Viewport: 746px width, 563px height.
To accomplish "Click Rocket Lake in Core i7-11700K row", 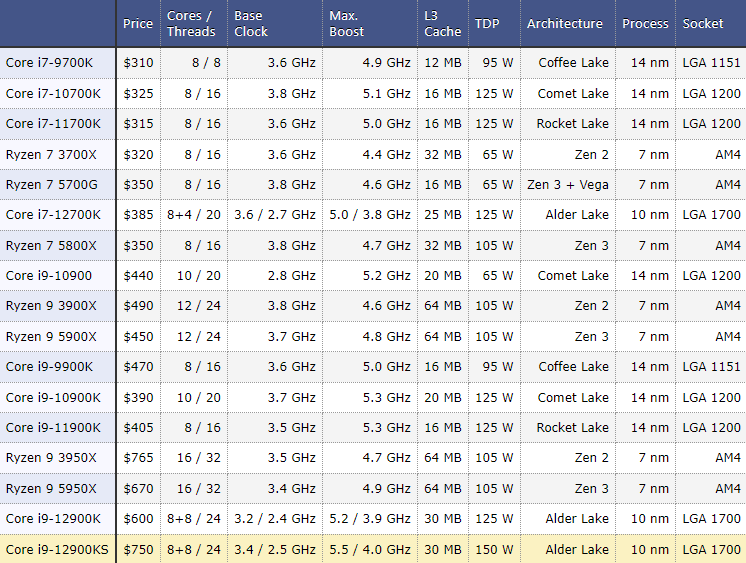I will point(573,124).
